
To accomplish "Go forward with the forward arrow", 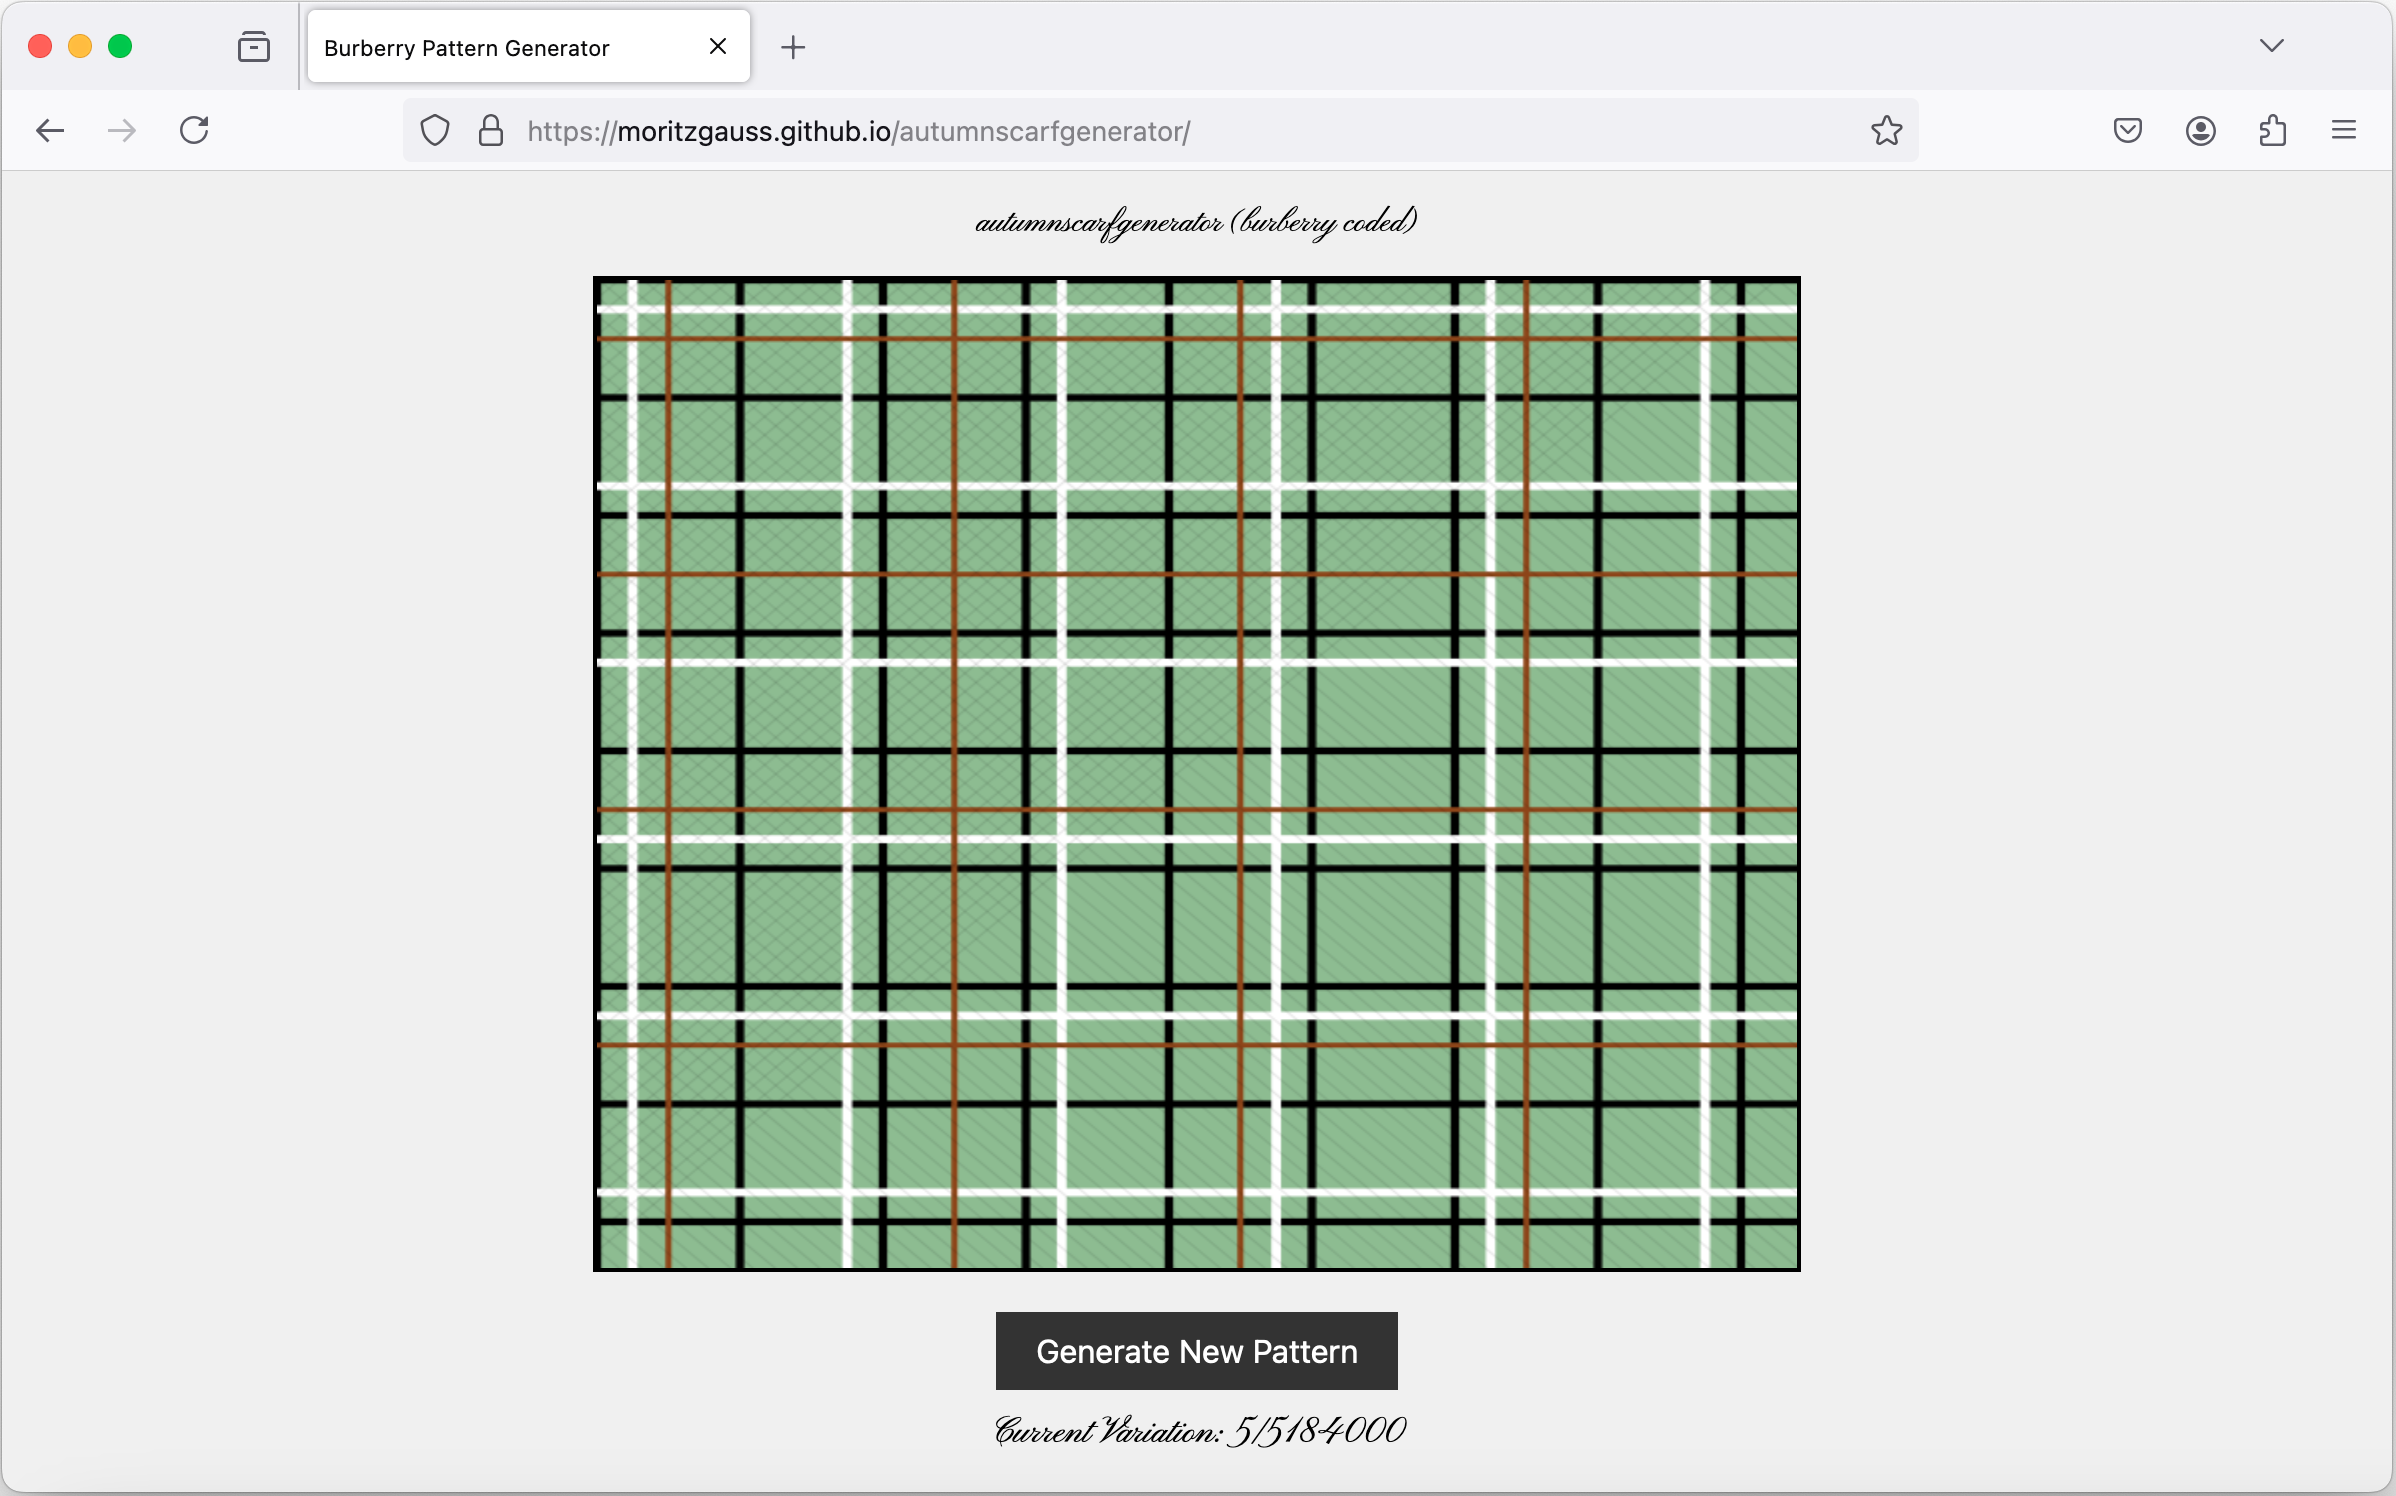I will [122, 131].
